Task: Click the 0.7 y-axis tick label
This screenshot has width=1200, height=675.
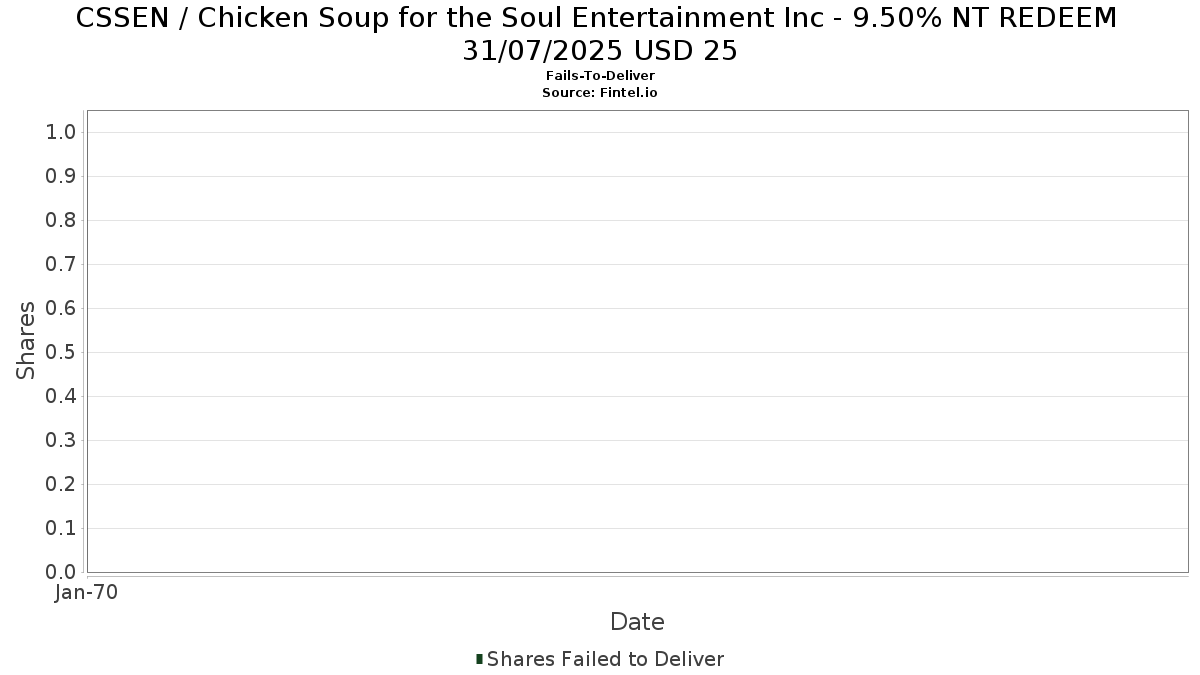Action: (62, 265)
